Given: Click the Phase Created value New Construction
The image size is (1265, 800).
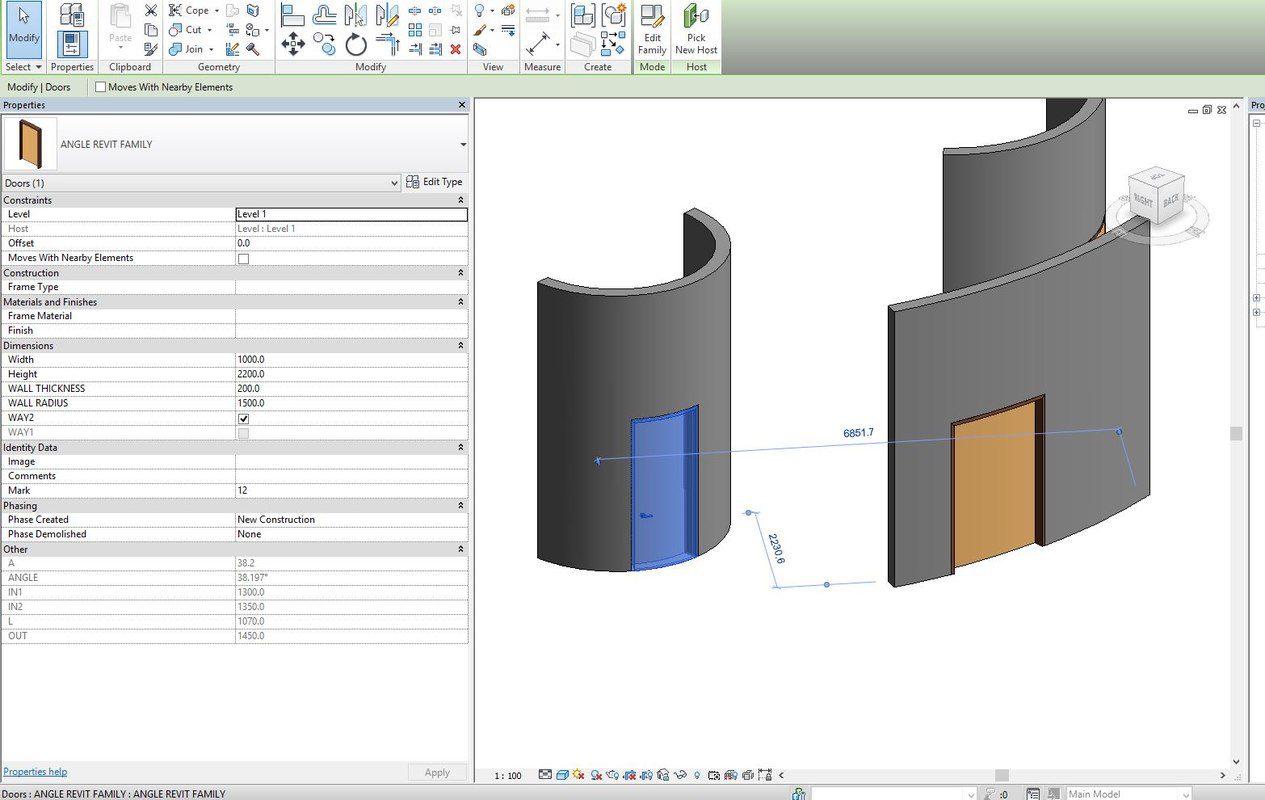Looking at the screenshot, I should [x=351, y=519].
